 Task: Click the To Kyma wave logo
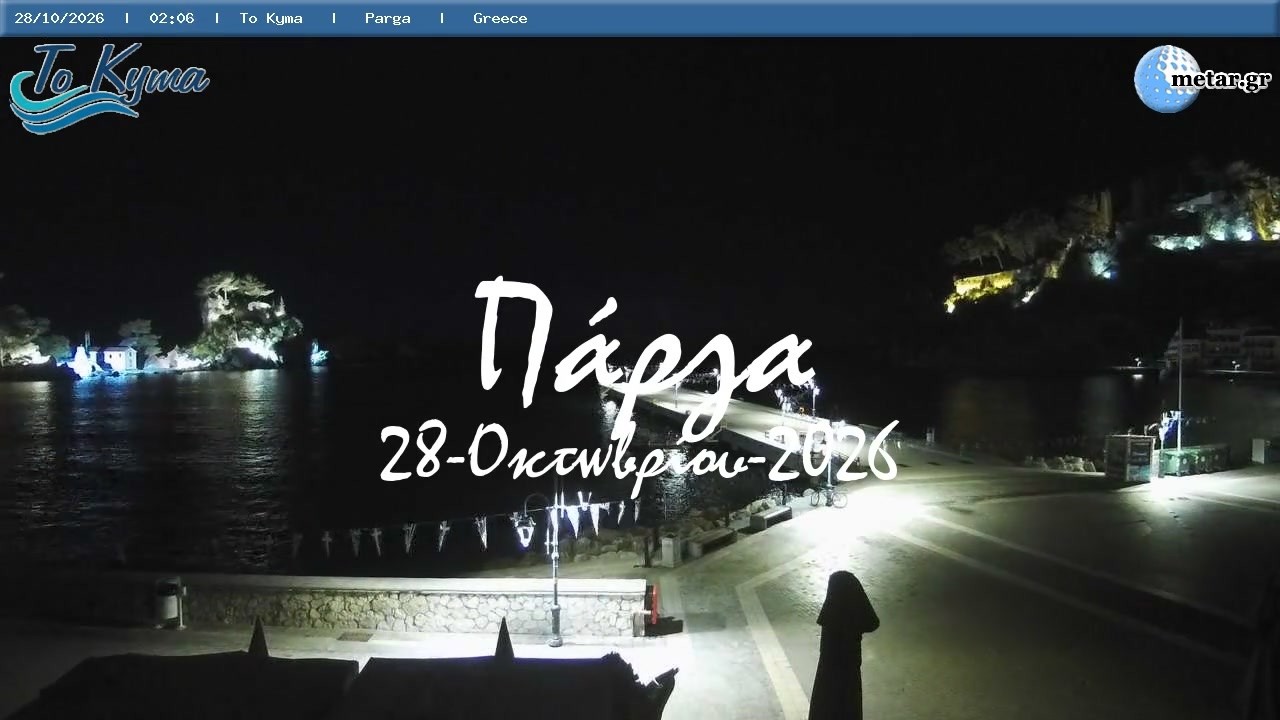[x=109, y=88]
